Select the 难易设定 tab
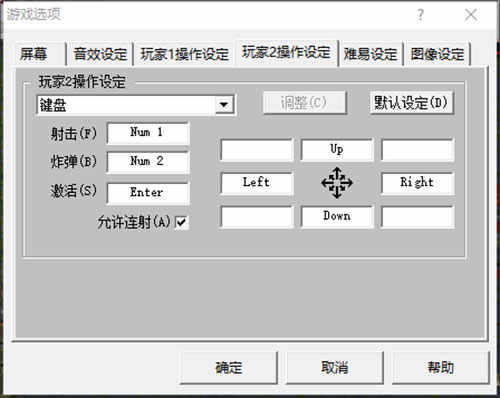 click(371, 54)
